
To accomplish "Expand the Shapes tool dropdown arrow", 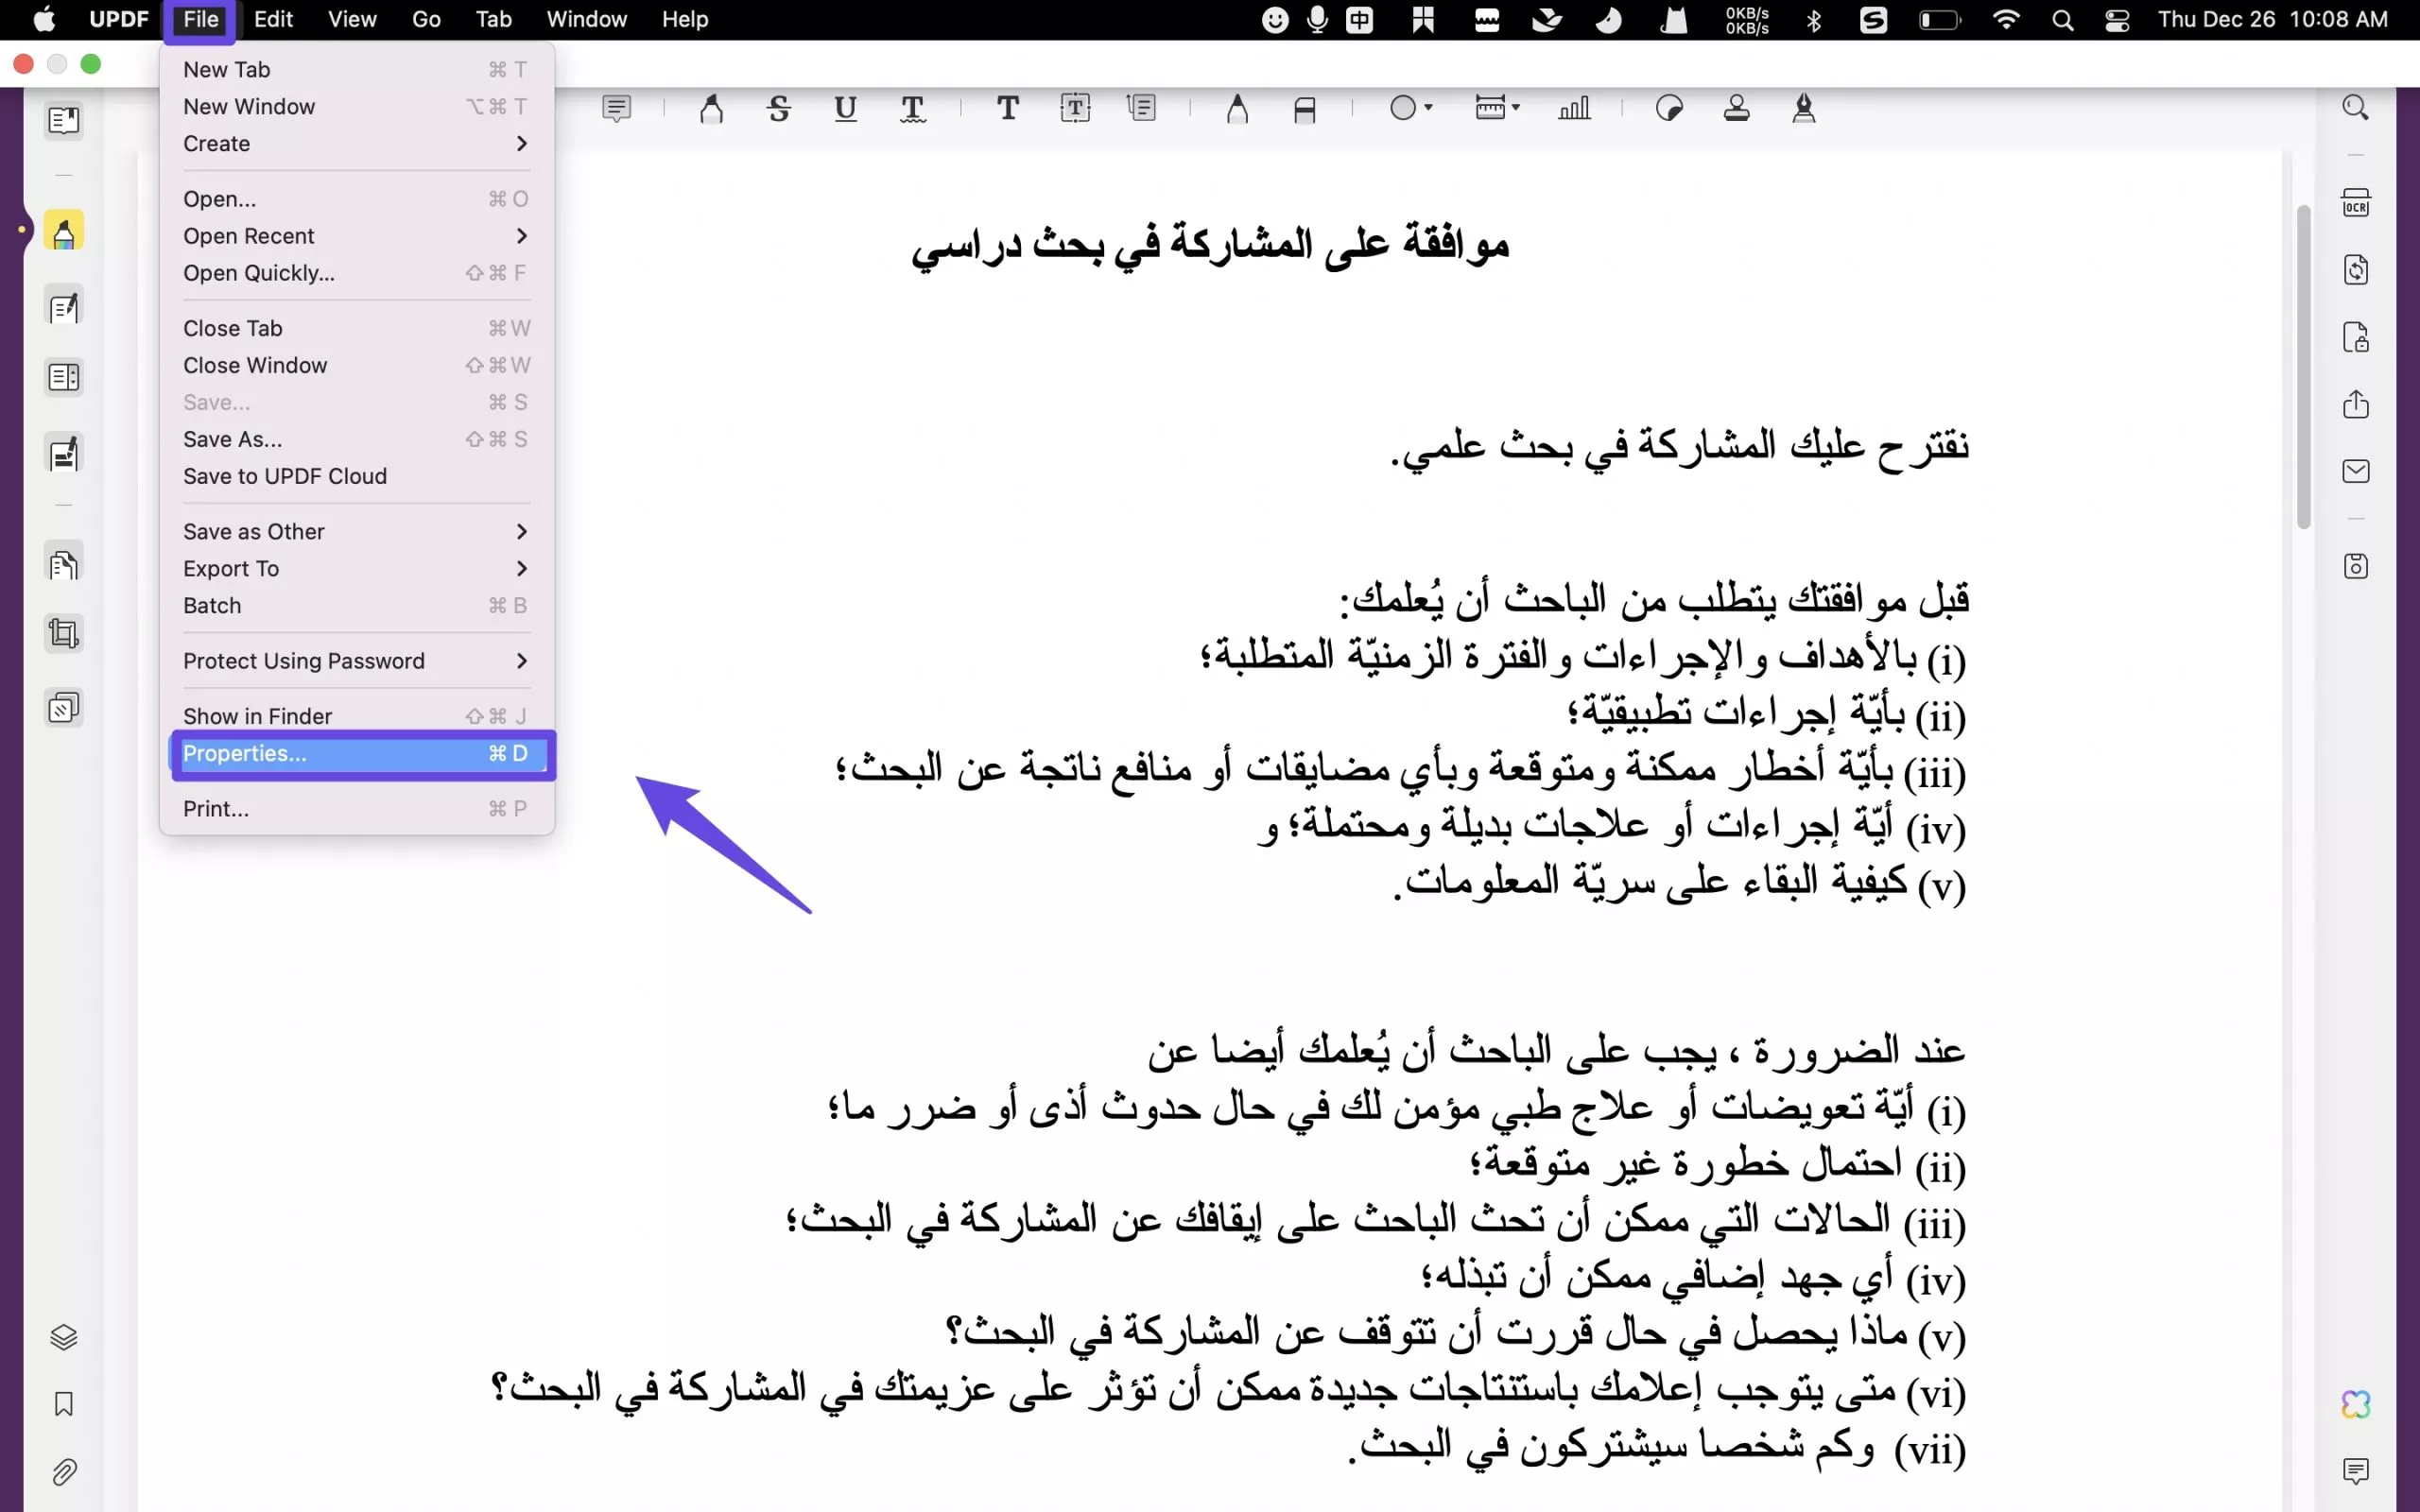I will point(1428,107).
